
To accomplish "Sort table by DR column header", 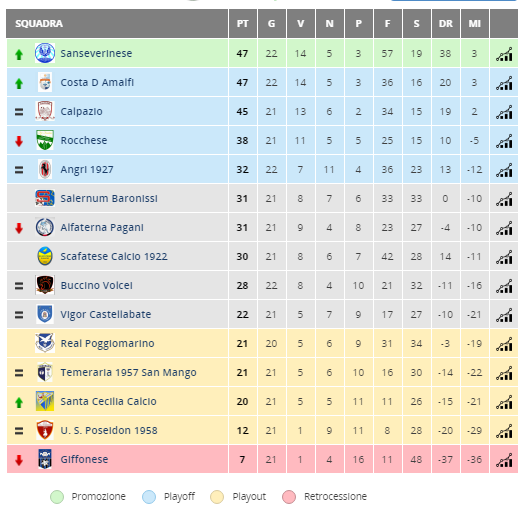I will click(x=445, y=24).
